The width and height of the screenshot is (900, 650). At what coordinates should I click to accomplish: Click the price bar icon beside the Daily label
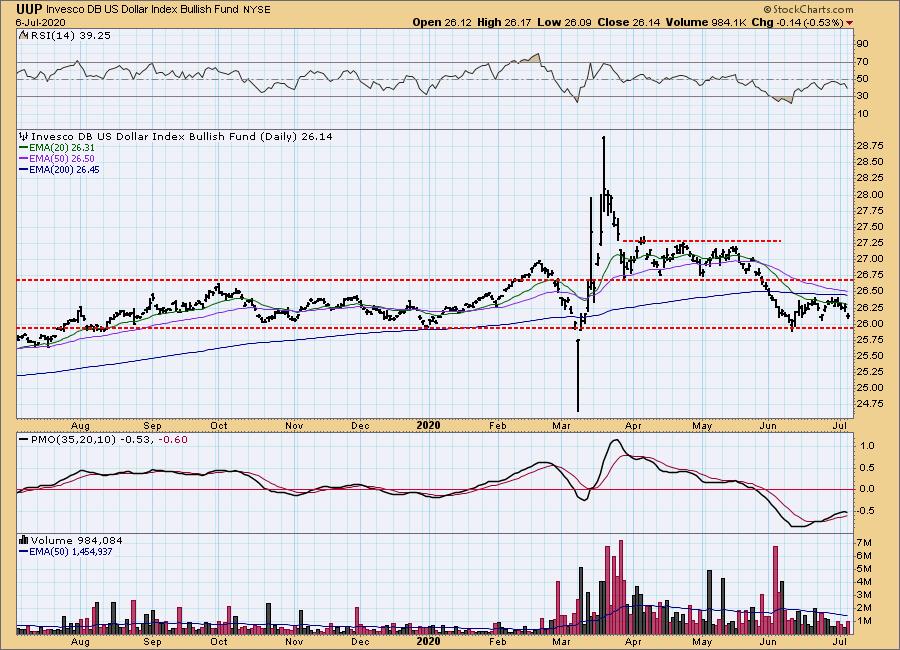click(24, 137)
